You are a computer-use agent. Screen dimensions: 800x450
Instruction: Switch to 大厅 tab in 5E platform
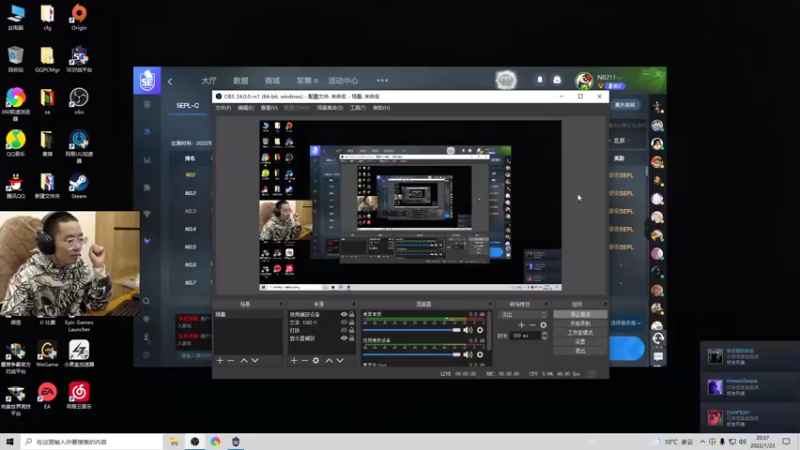209,81
